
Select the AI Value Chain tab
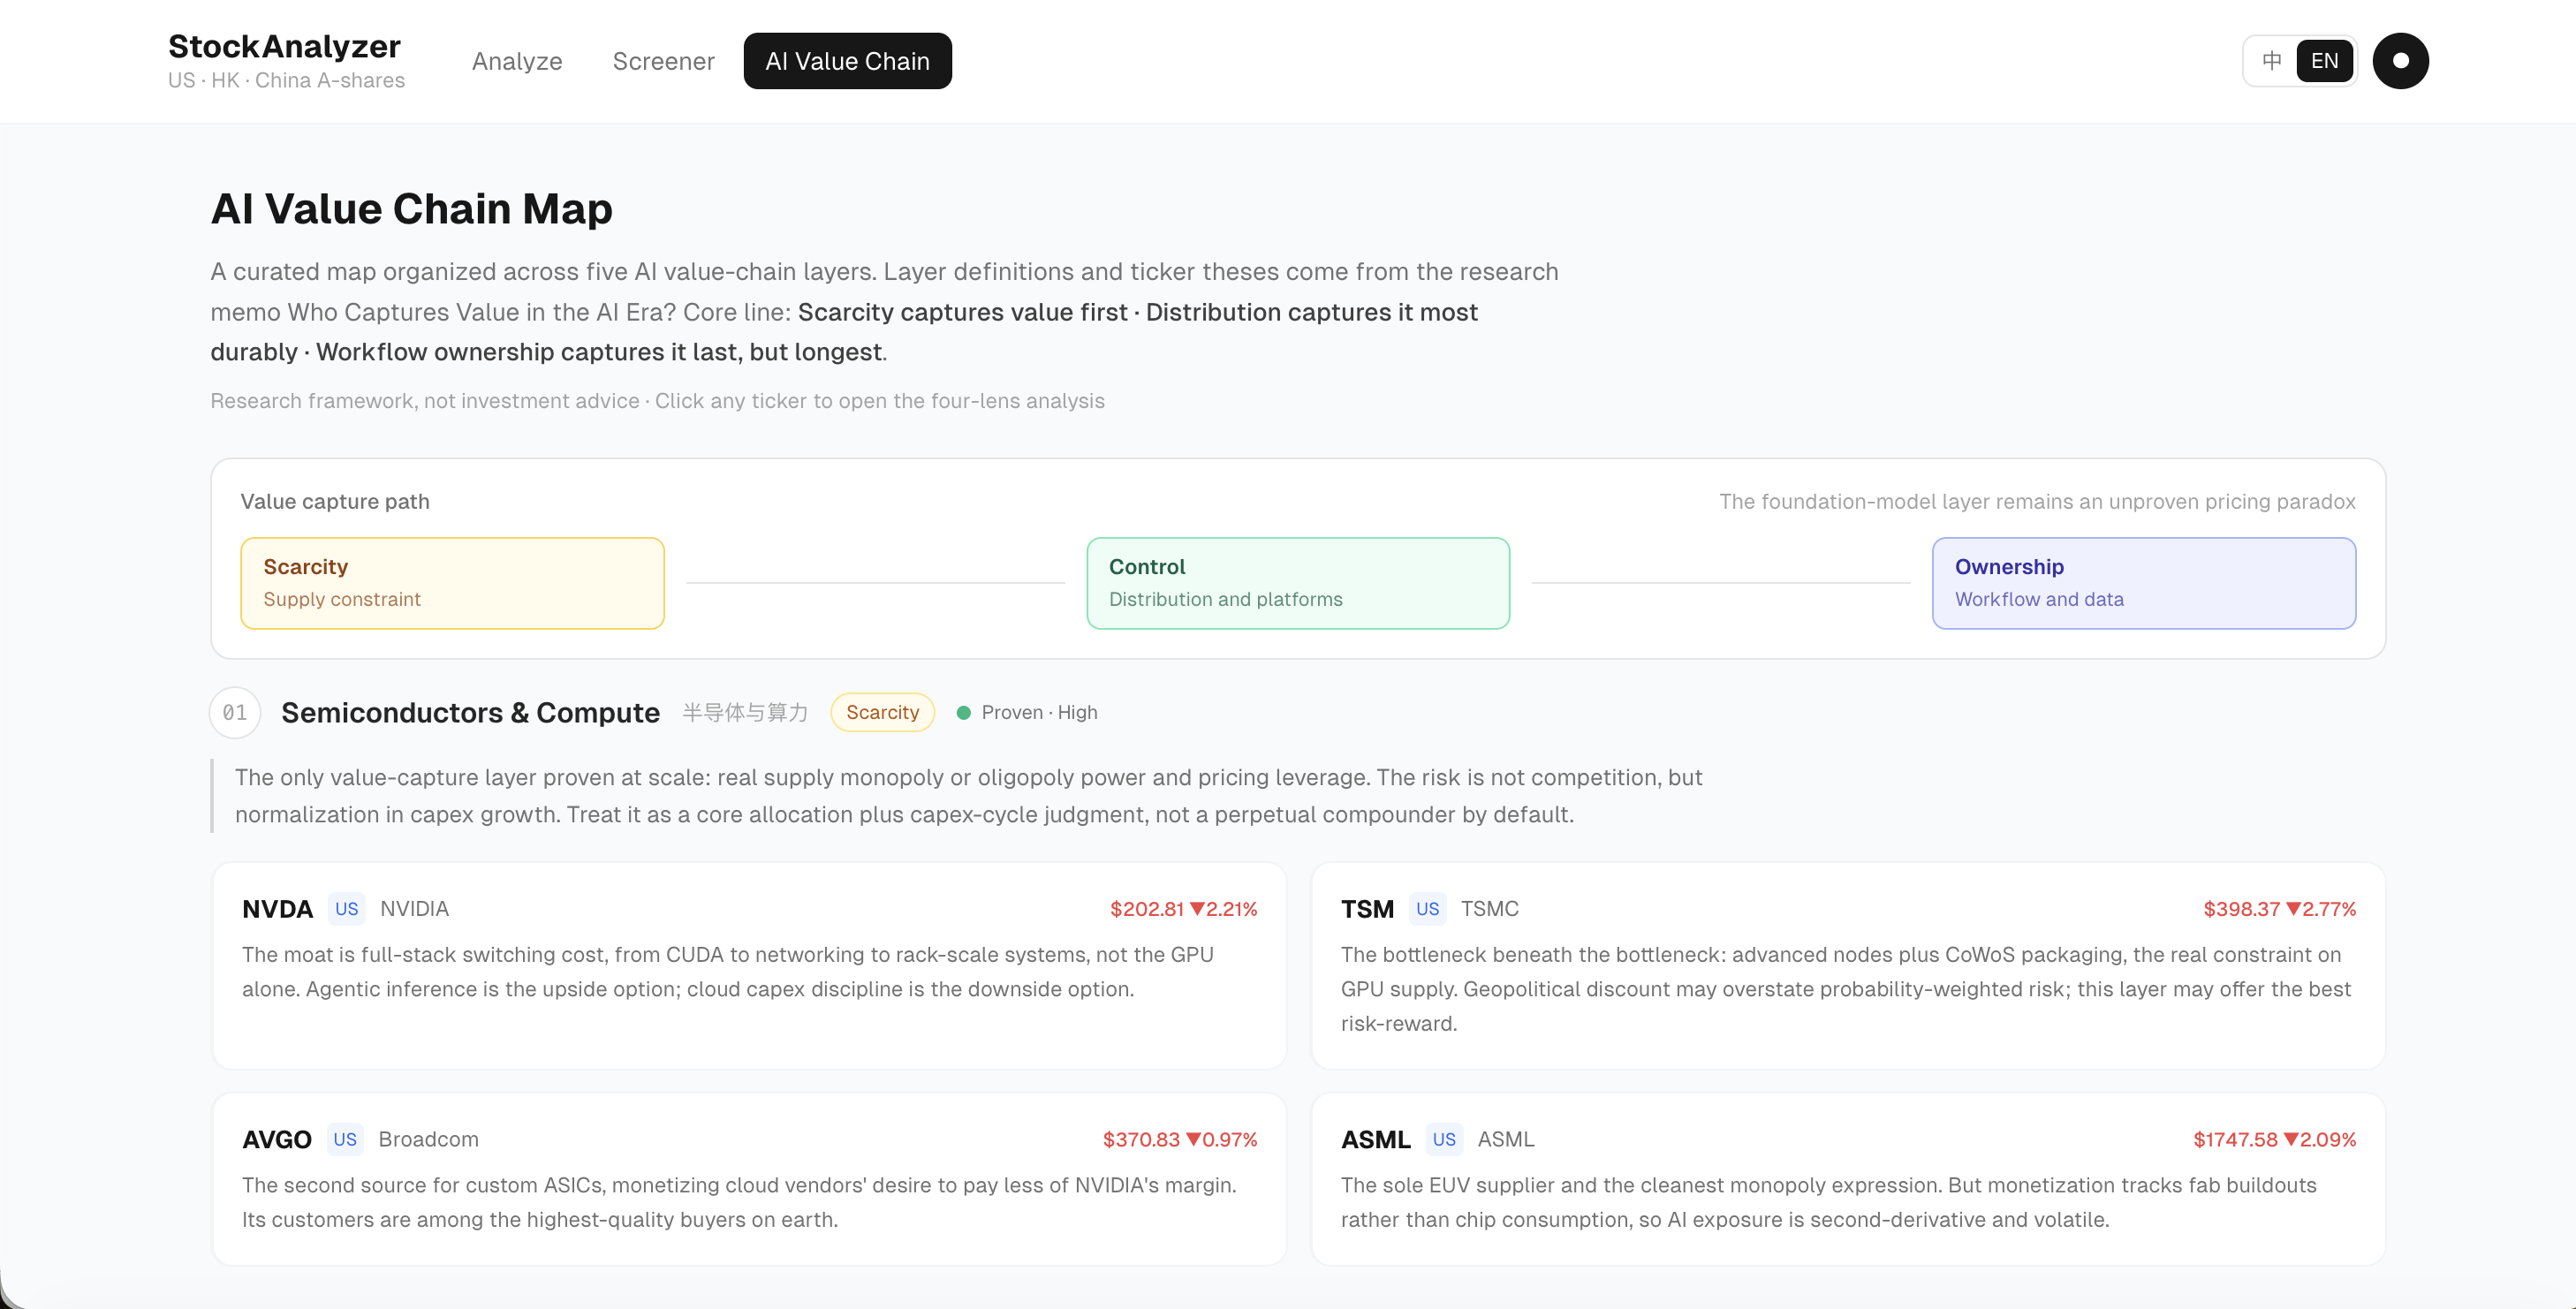pos(847,61)
